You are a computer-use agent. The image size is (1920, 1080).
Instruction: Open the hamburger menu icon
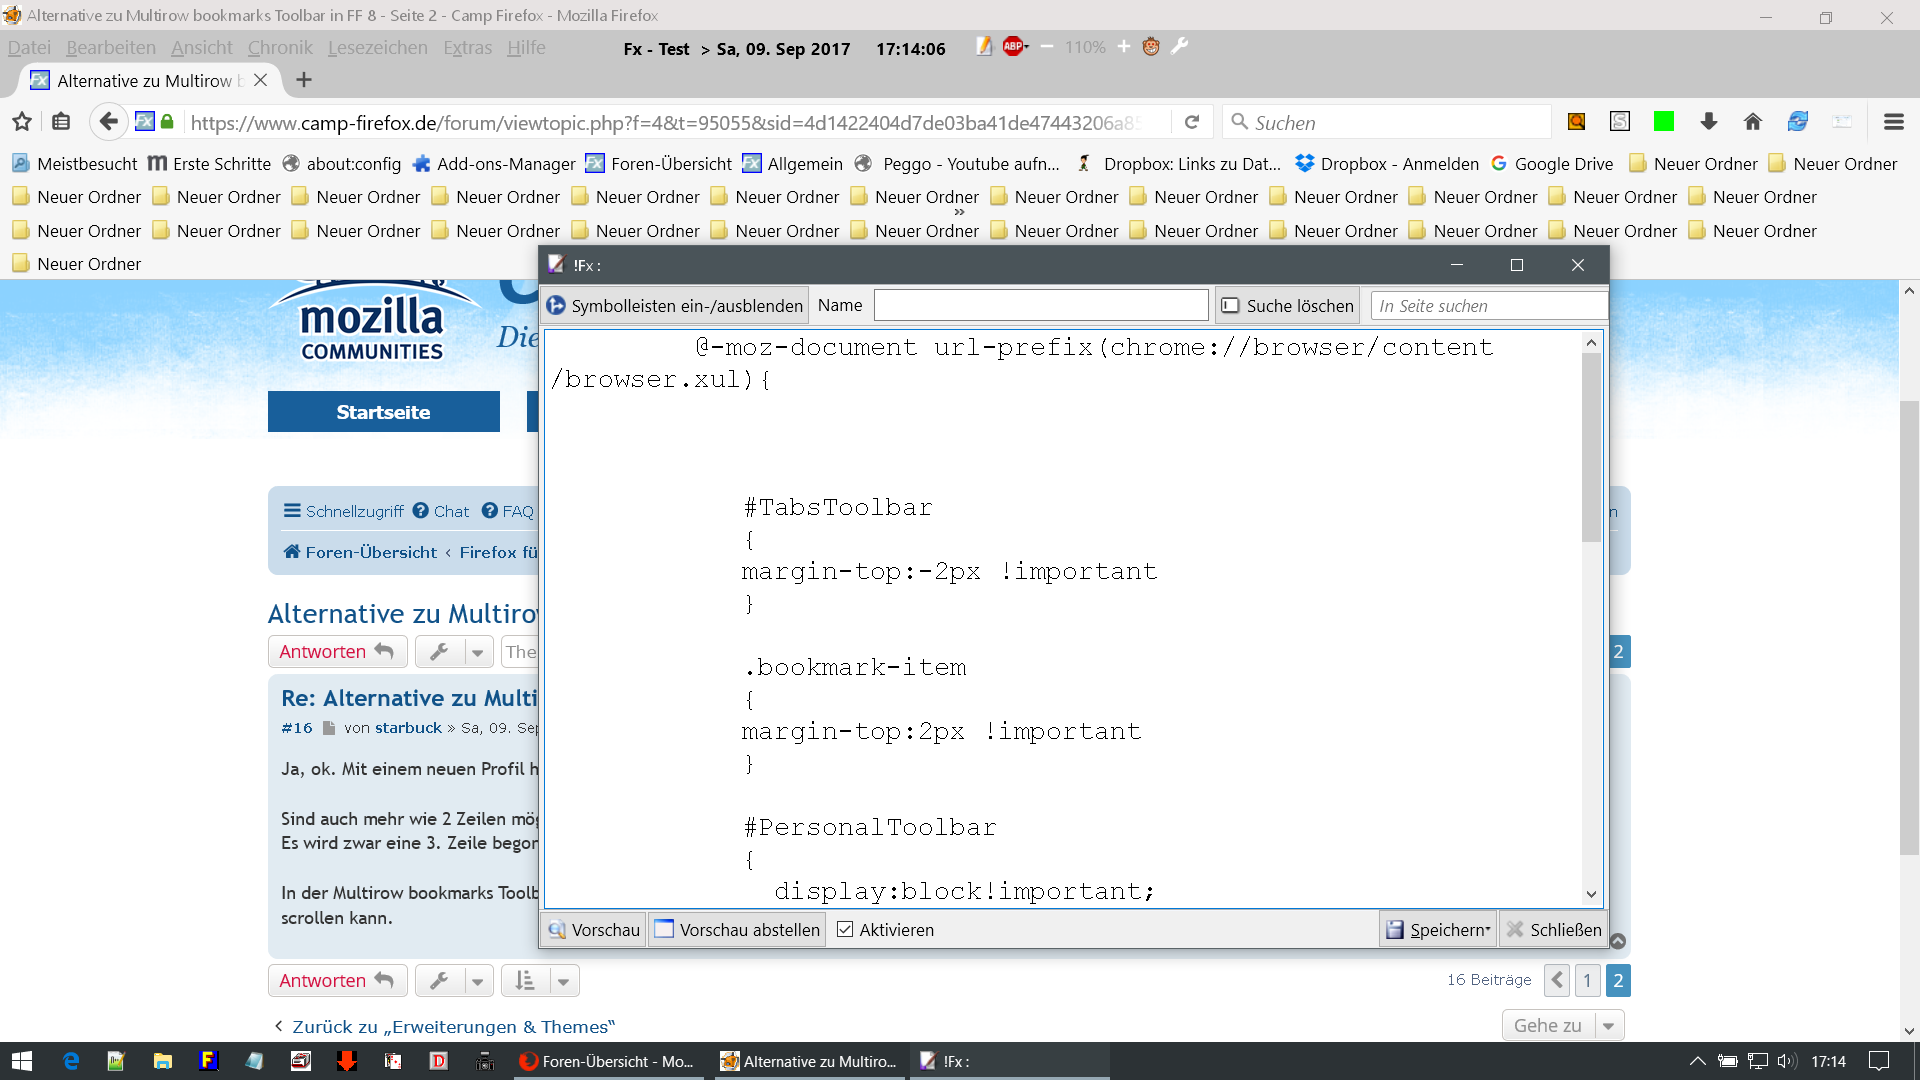click(x=1893, y=122)
